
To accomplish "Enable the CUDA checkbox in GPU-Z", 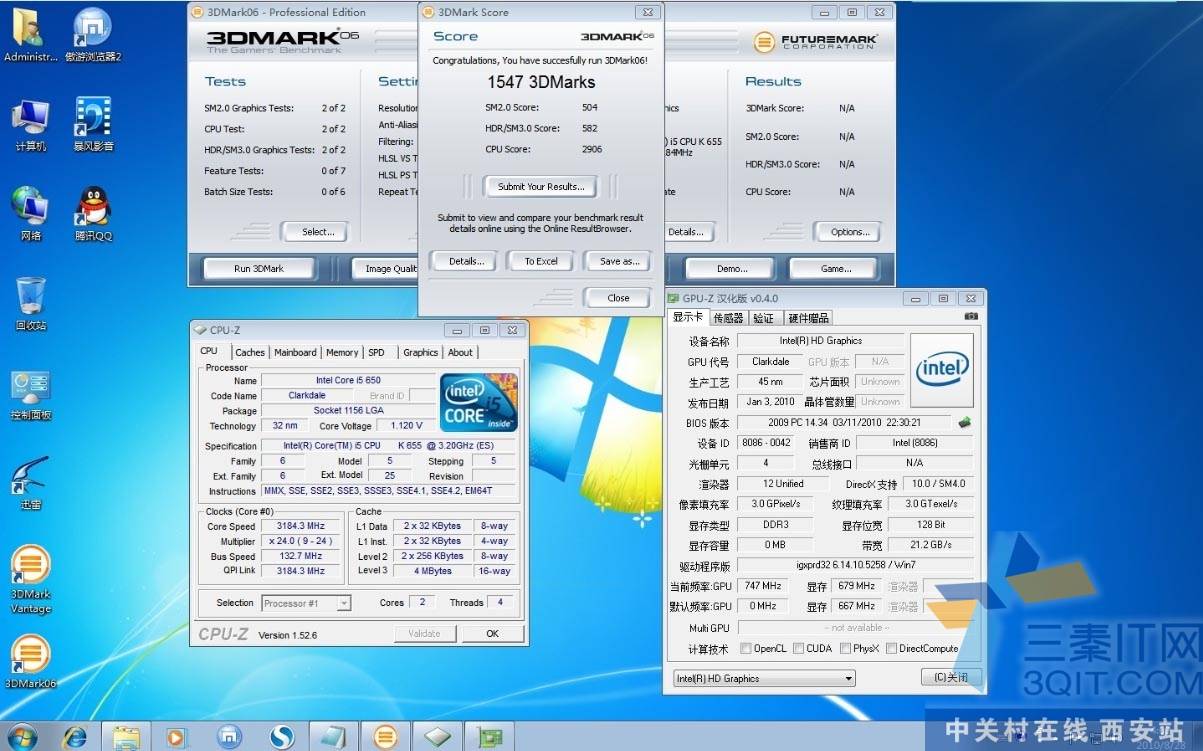I will tap(798, 648).
